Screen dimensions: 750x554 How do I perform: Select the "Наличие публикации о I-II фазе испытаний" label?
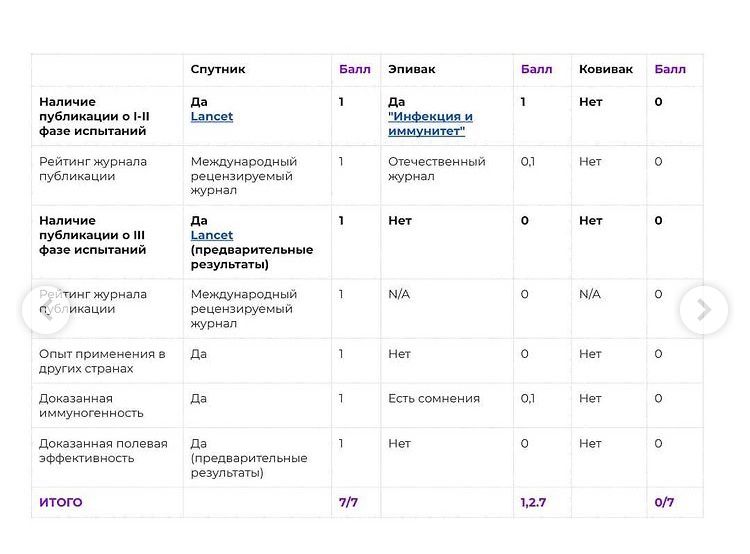point(94,117)
